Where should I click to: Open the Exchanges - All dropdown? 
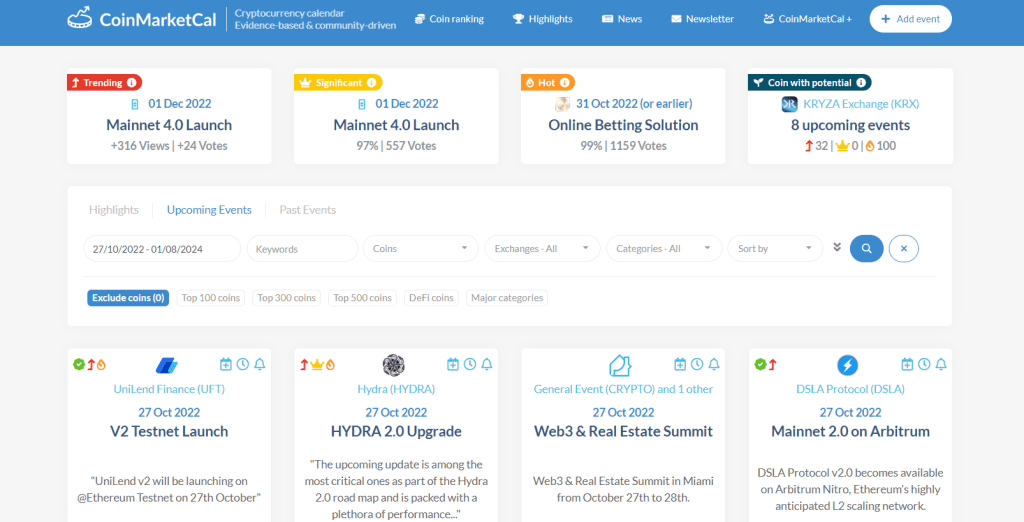[x=542, y=248]
